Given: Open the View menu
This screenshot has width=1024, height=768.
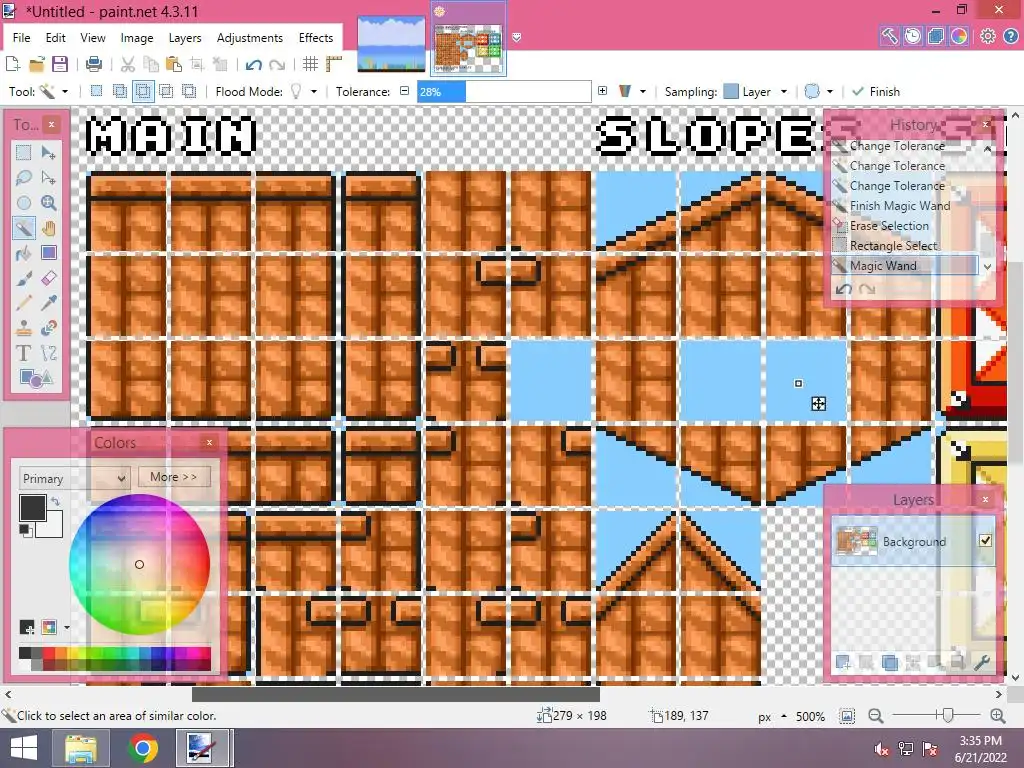Looking at the screenshot, I should [93, 38].
